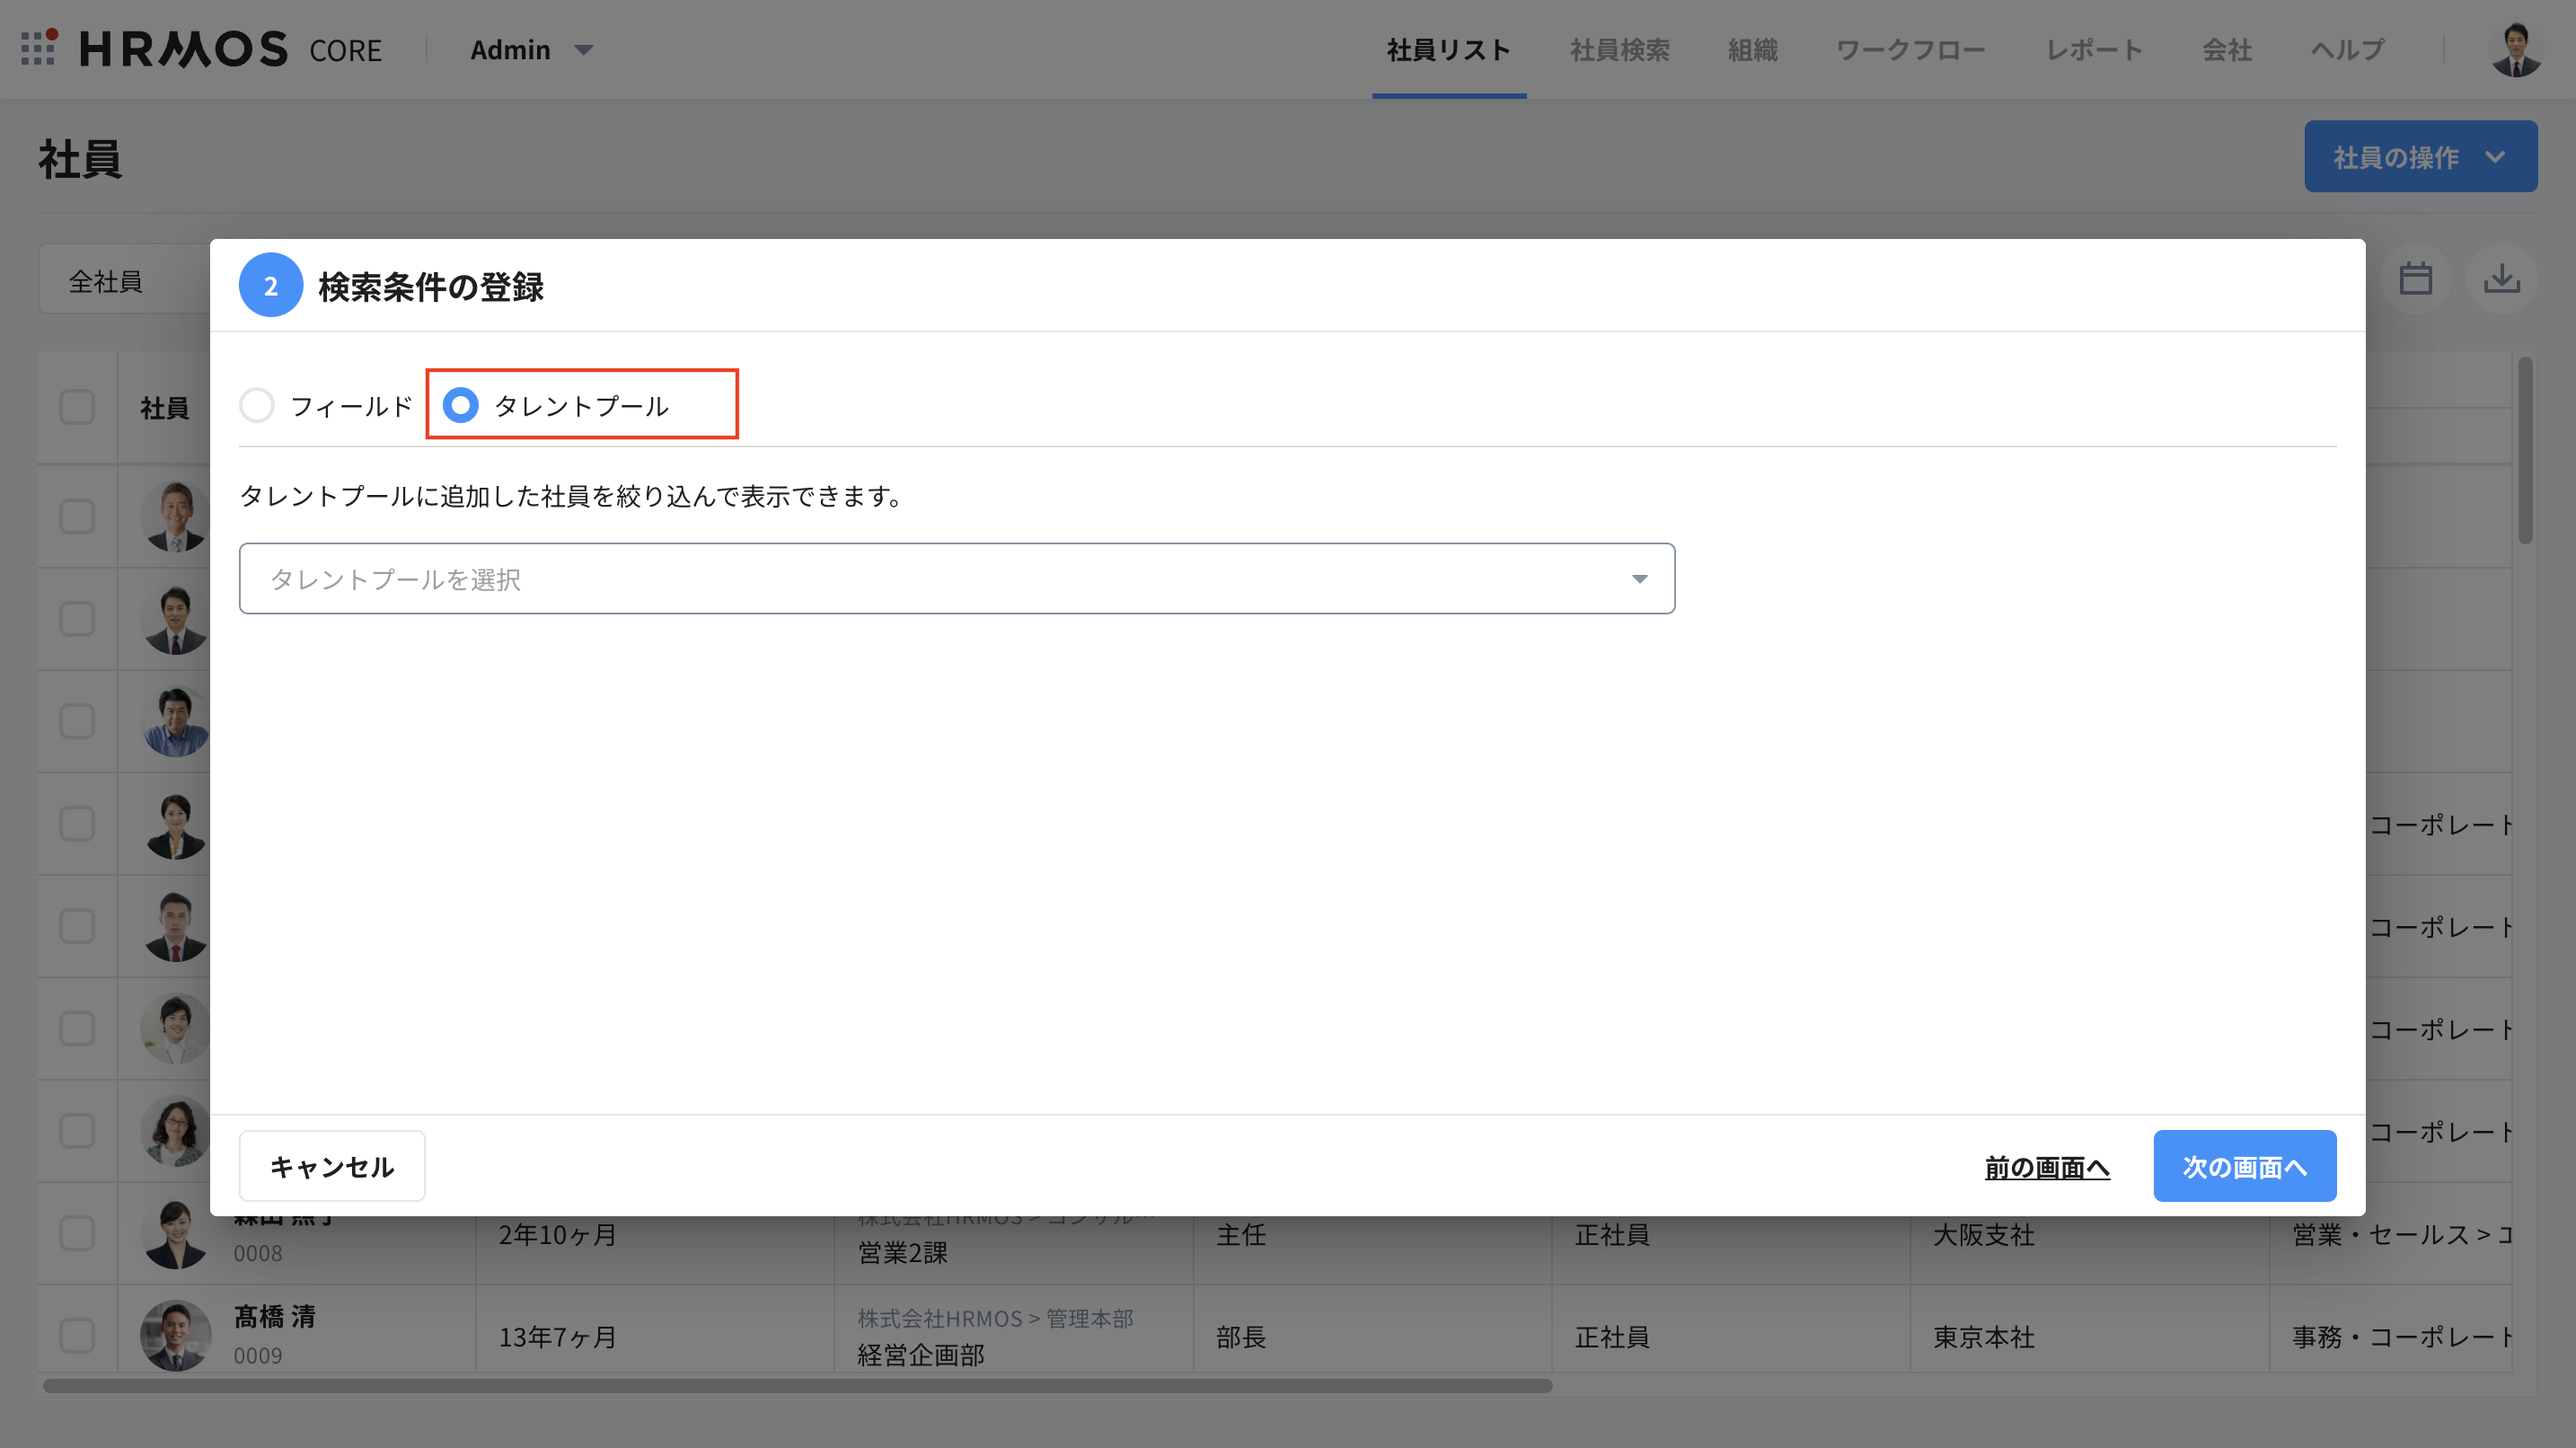2576x1448 pixels.
Task: Click the キャンセル button
Action: pyautogui.click(x=331, y=1166)
